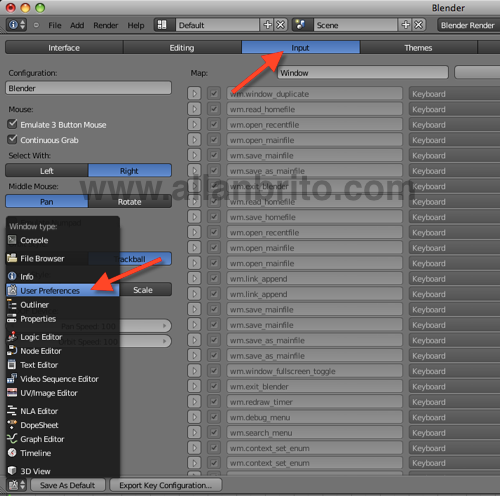Viewport: 500px width, 496px height.
Task: Switch to the Interface tab
Action: [x=64, y=48]
